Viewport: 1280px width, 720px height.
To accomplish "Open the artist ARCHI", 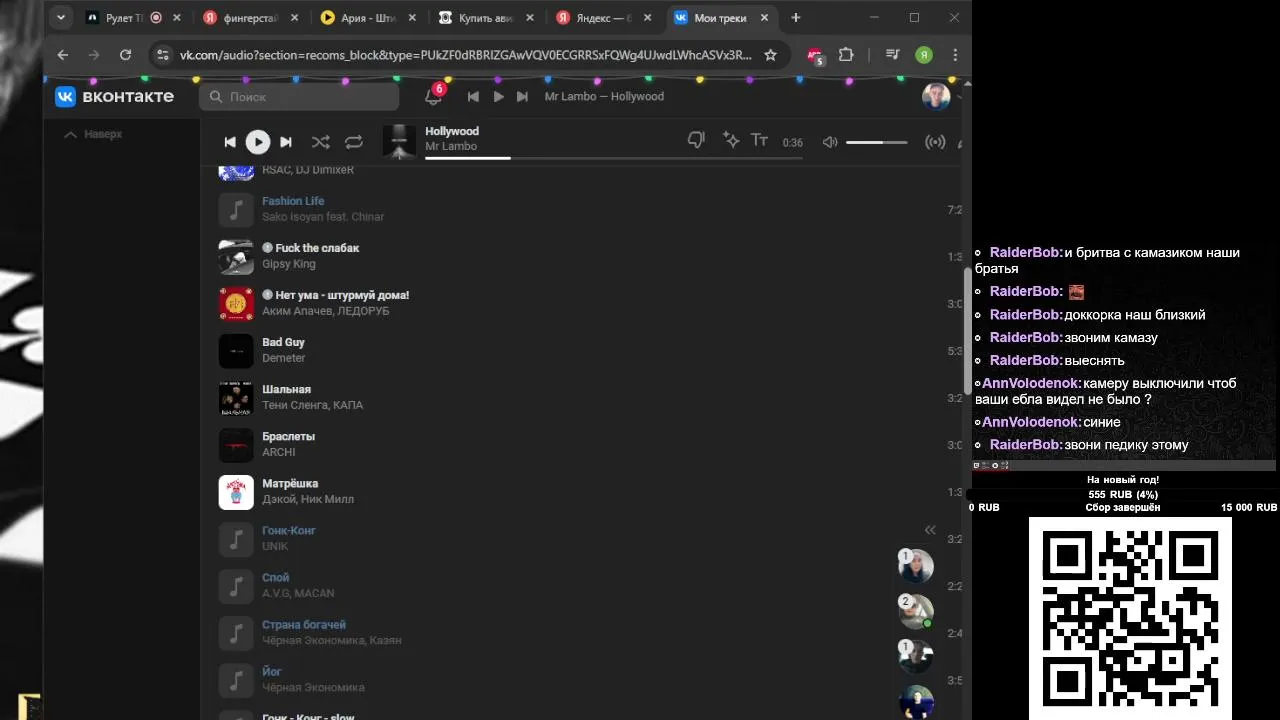I will pyautogui.click(x=279, y=452).
